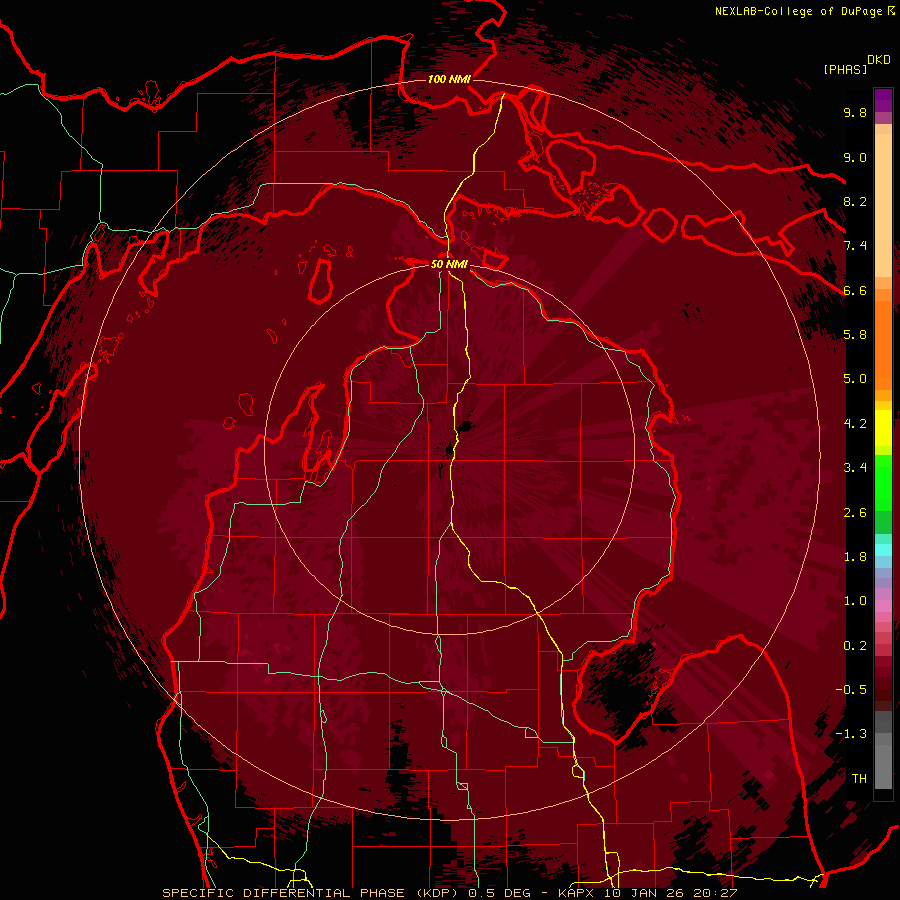Select the -0.5 scale value
900x900 pixels.
[x=851, y=689]
